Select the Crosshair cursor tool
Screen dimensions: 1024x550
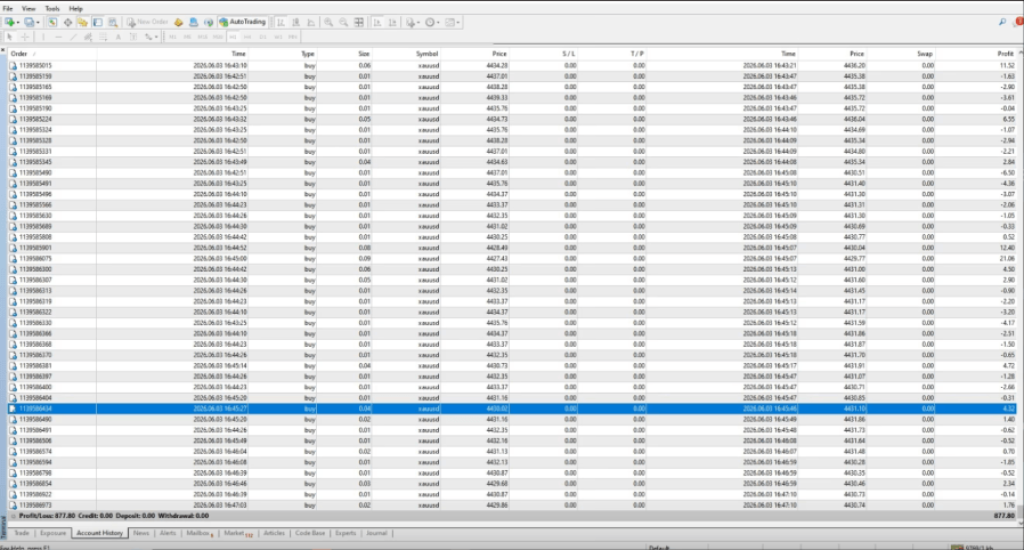point(25,37)
